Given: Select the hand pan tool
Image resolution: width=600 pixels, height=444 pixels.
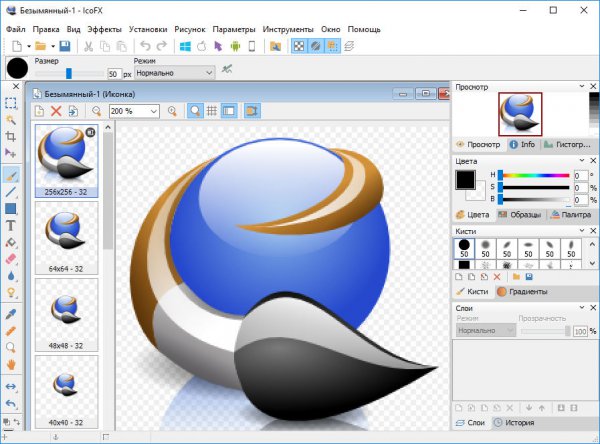Looking at the screenshot, I should click(x=11, y=365).
